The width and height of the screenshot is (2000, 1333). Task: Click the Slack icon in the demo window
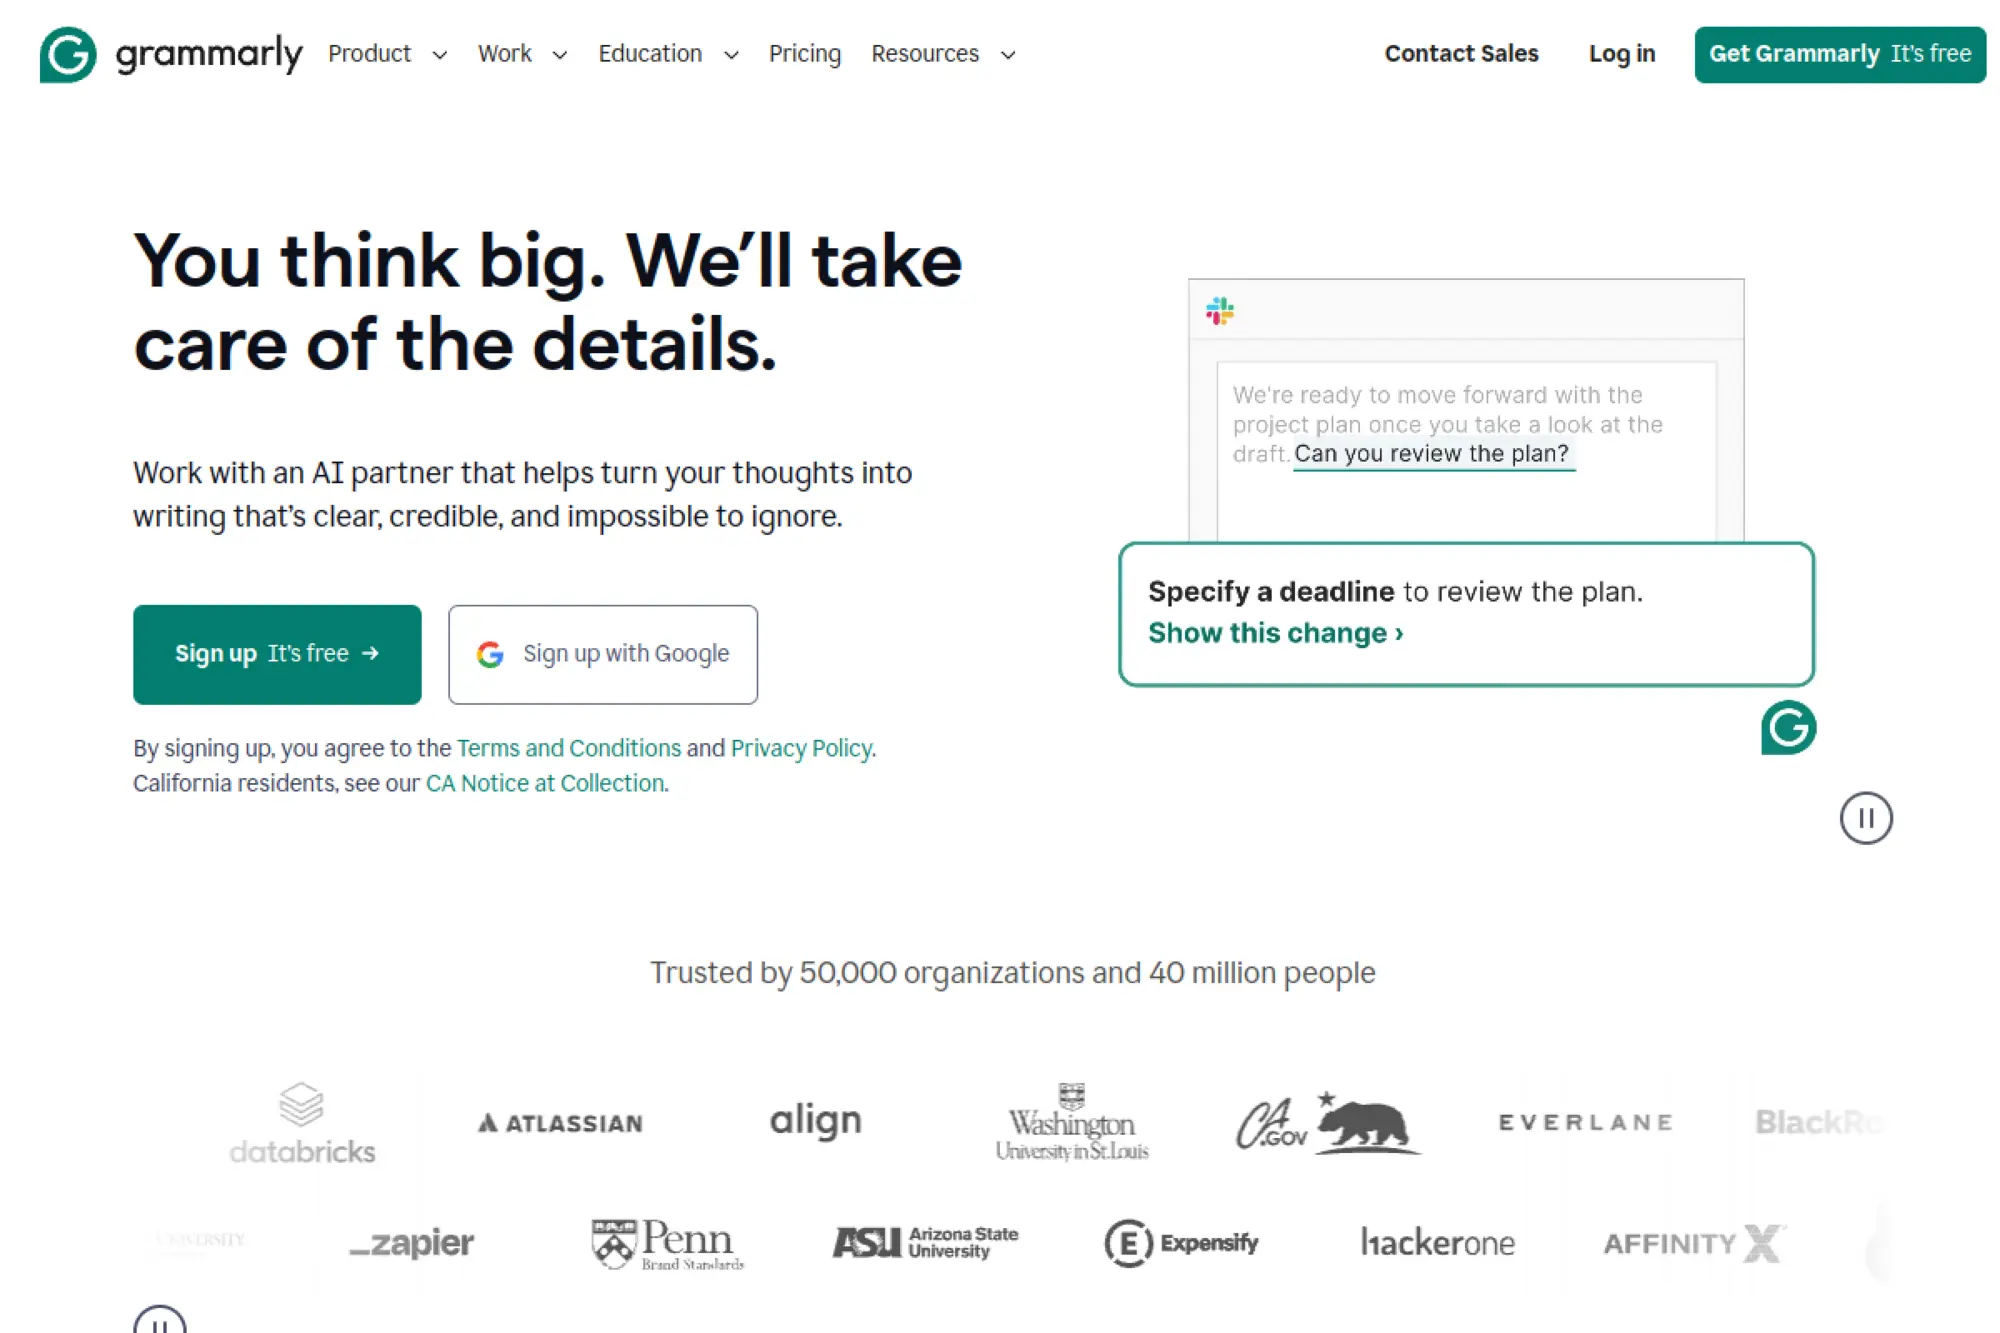[1220, 311]
